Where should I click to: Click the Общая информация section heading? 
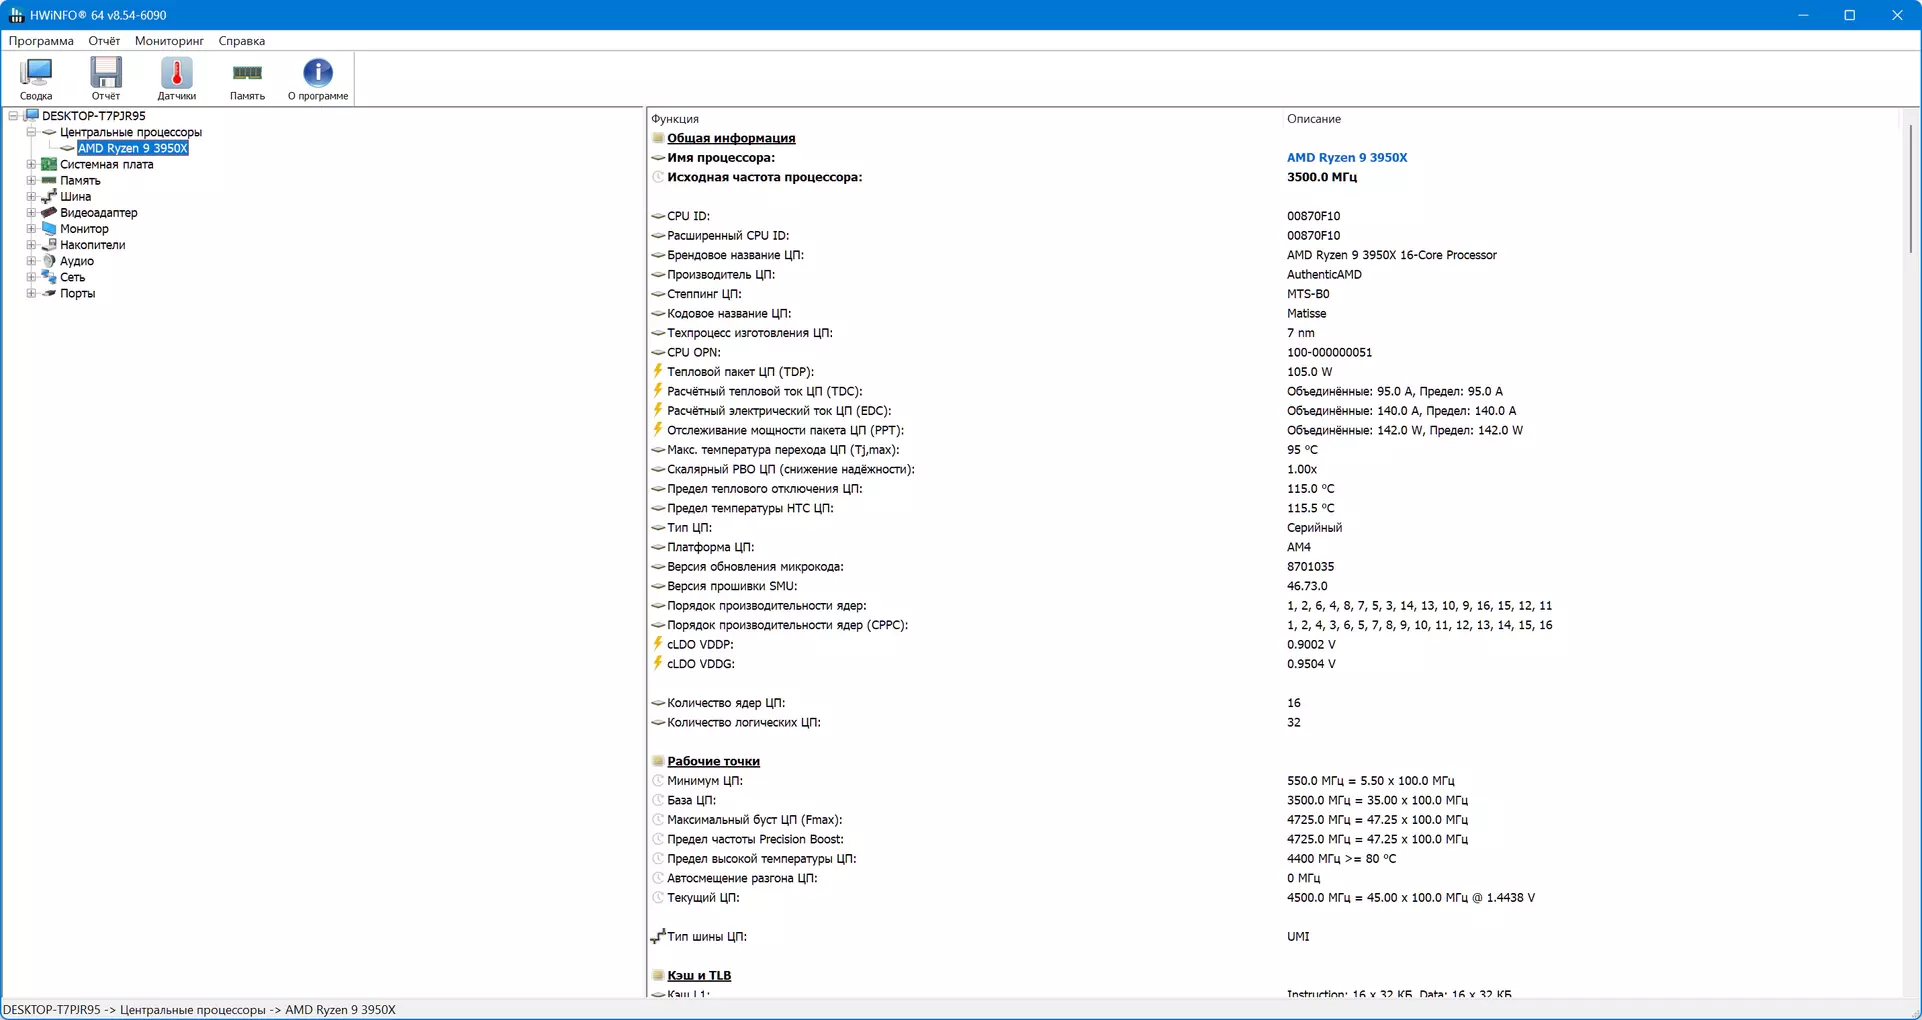[x=731, y=138]
